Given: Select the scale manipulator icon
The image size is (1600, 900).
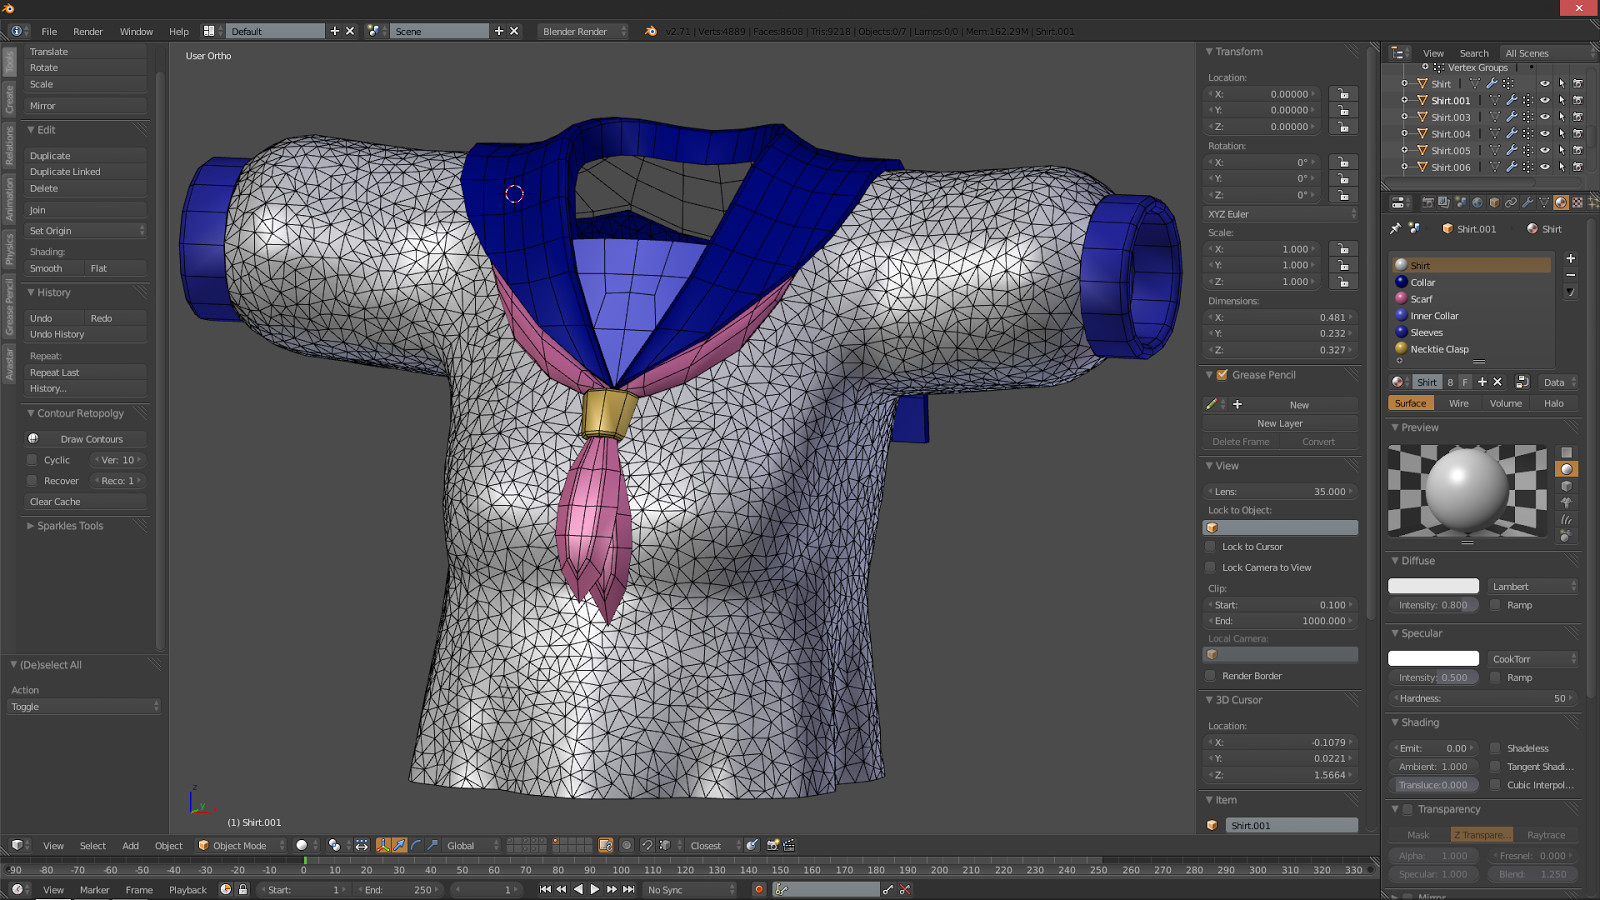Looking at the screenshot, I should [432, 845].
